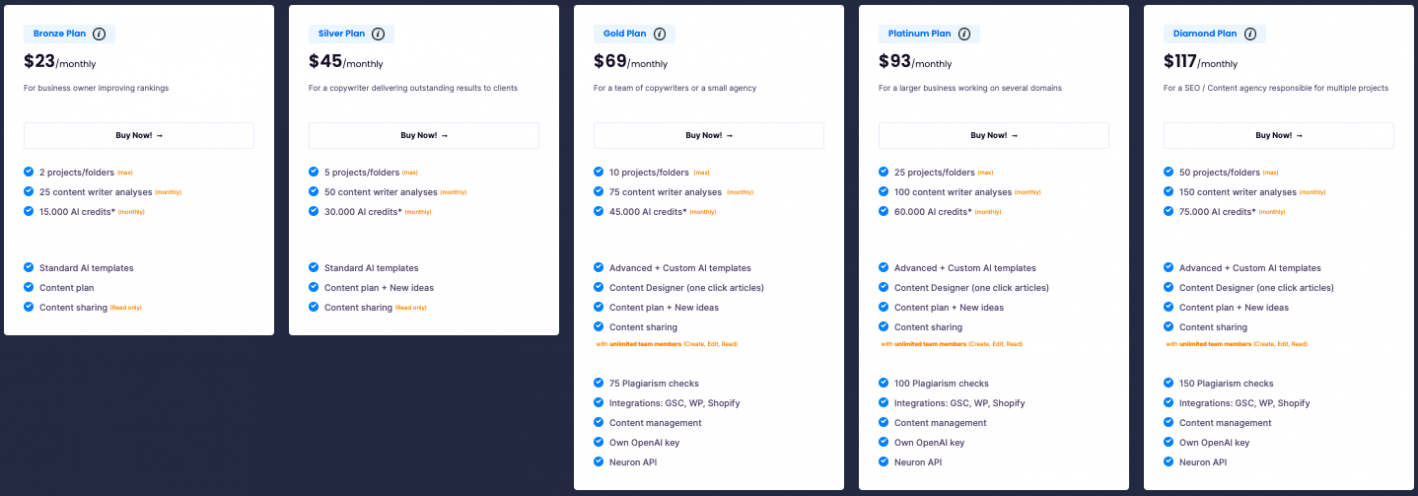Click checkmark beside Platinum Own OpenAI key
The height and width of the screenshot is (496, 1418).
pos(884,442)
